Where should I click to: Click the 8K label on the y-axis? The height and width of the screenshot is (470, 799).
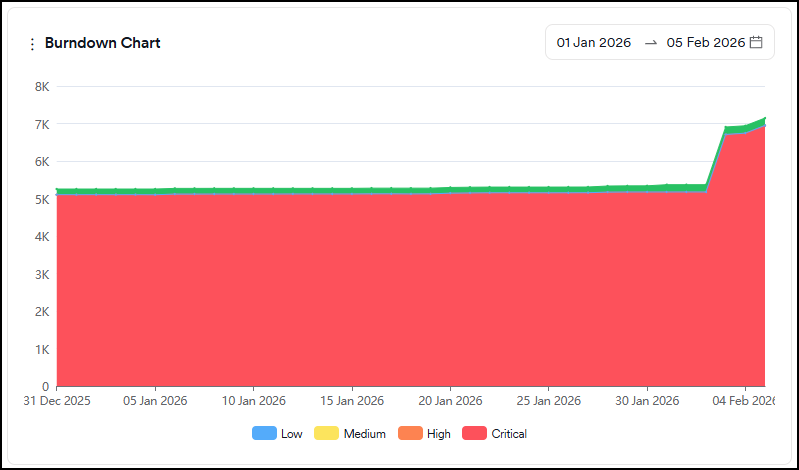click(x=42, y=87)
